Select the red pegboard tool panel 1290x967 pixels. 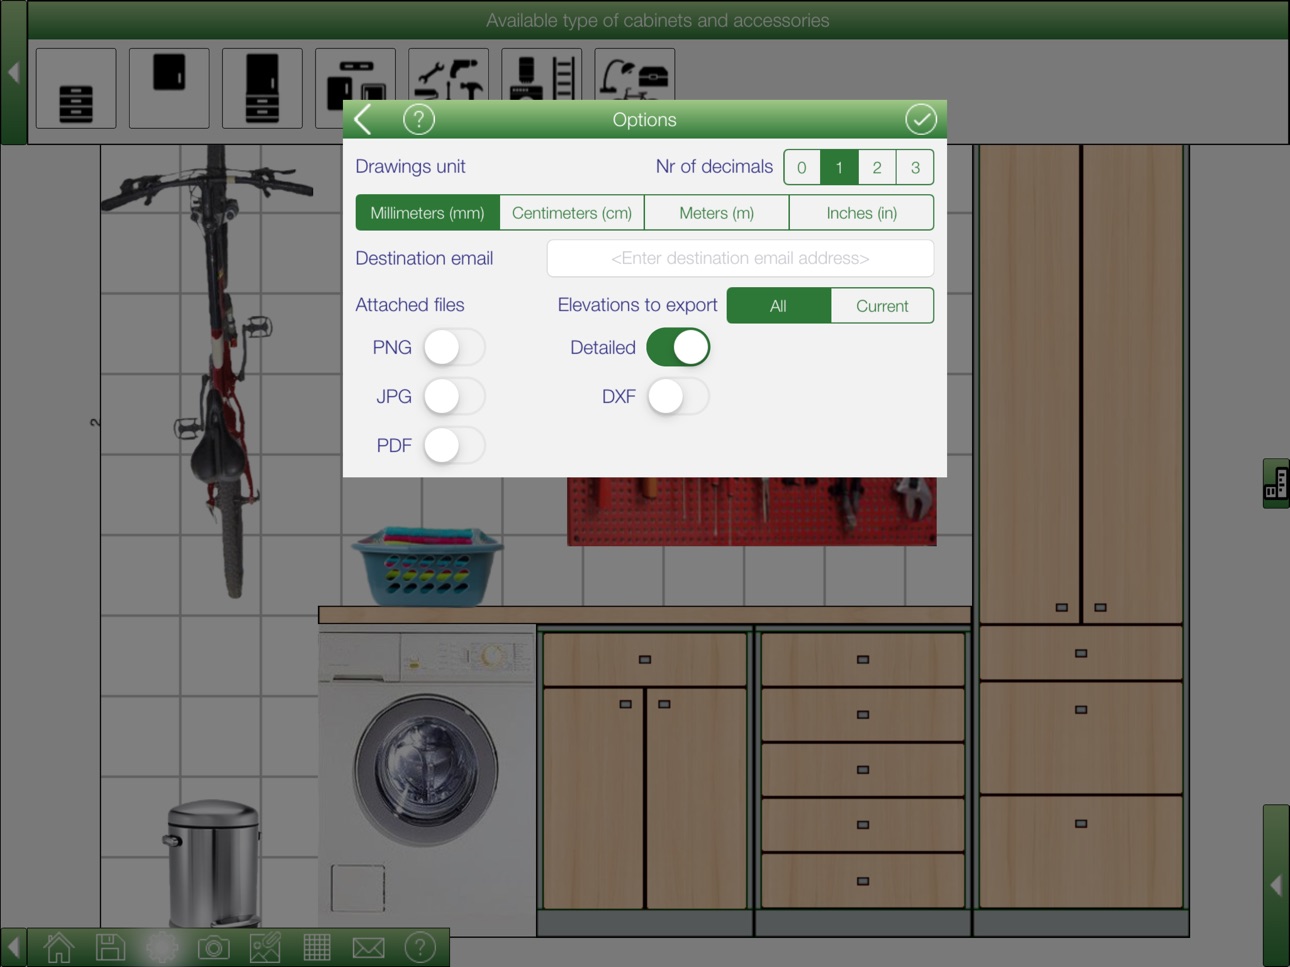(752, 511)
